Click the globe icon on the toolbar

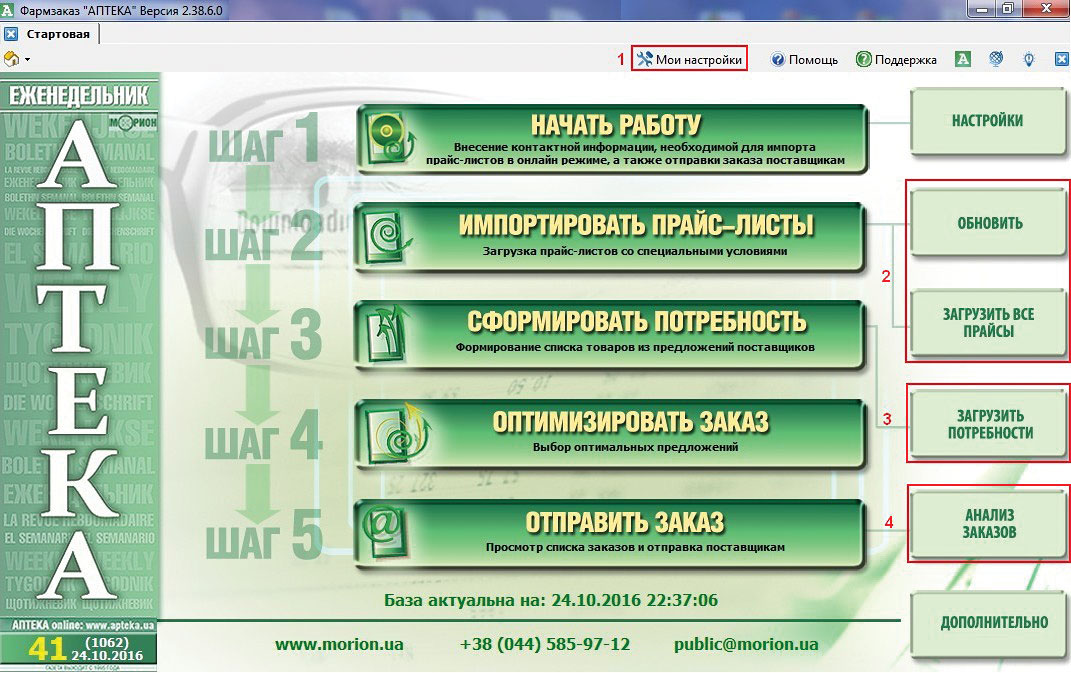click(996, 60)
